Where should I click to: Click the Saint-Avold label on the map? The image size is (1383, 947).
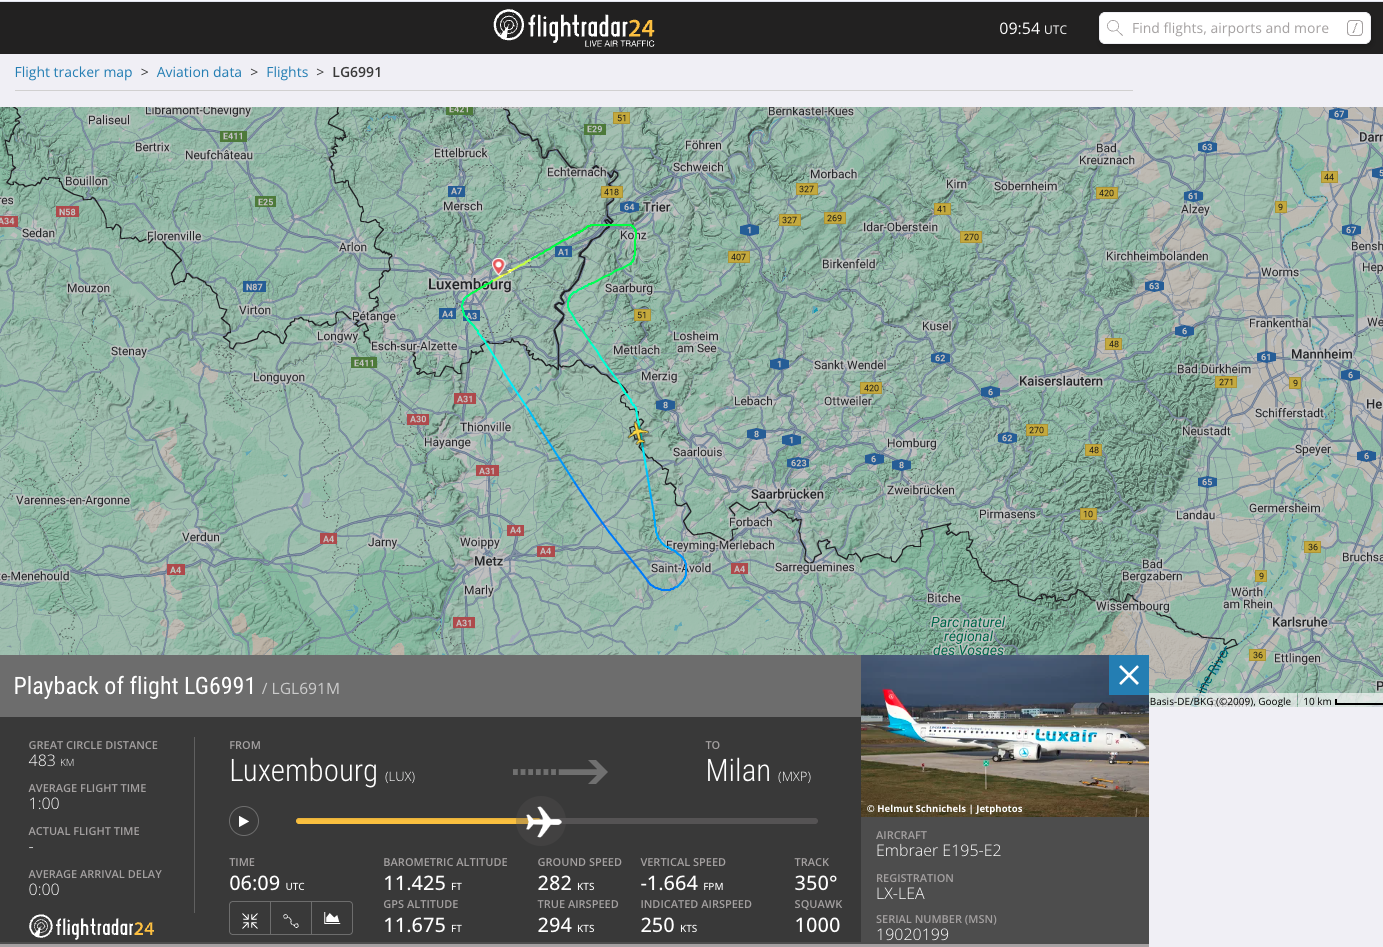(x=681, y=568)
